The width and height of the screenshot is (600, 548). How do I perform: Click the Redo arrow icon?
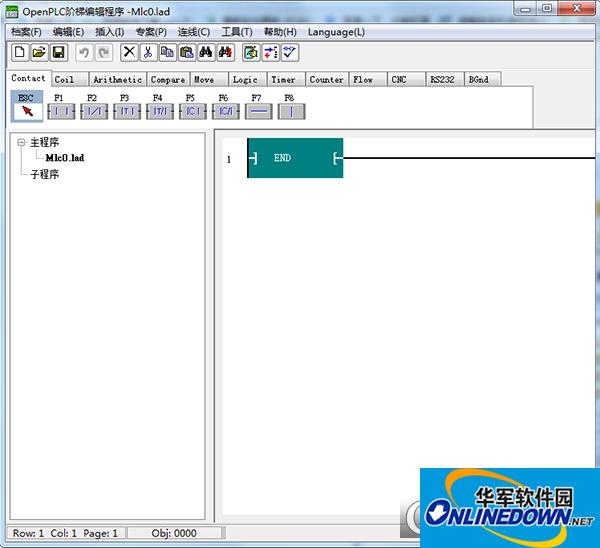(x=104, y=52)
